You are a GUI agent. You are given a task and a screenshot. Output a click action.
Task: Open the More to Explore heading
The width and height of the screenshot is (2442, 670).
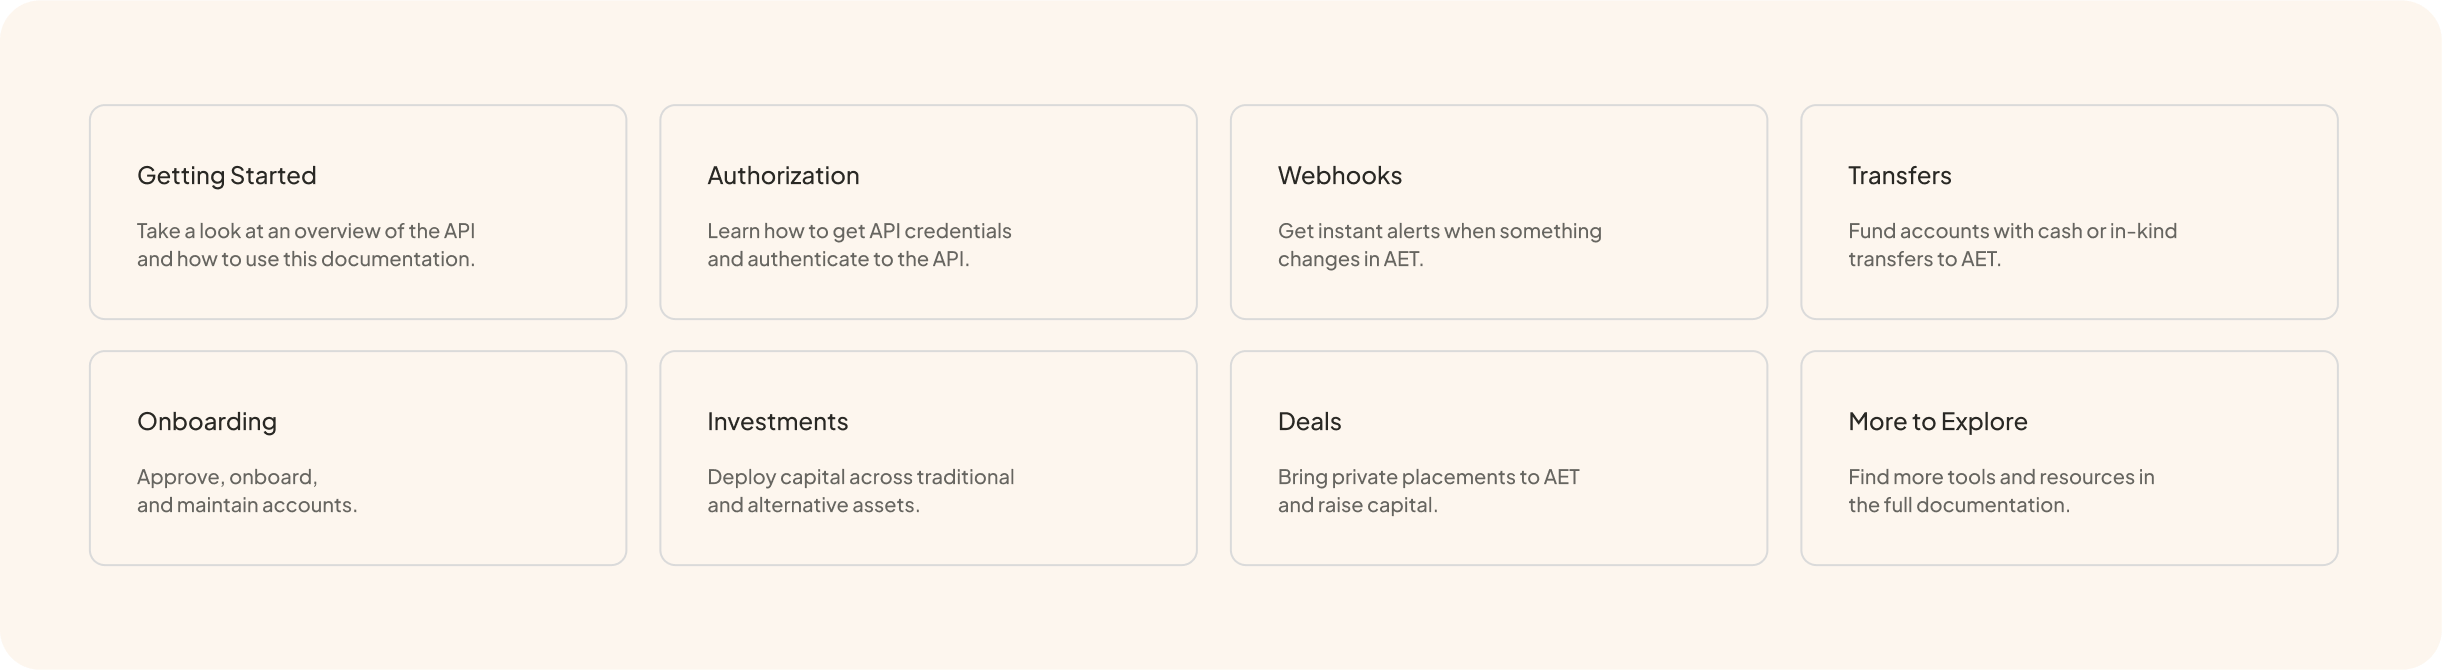click(1937, 422)
